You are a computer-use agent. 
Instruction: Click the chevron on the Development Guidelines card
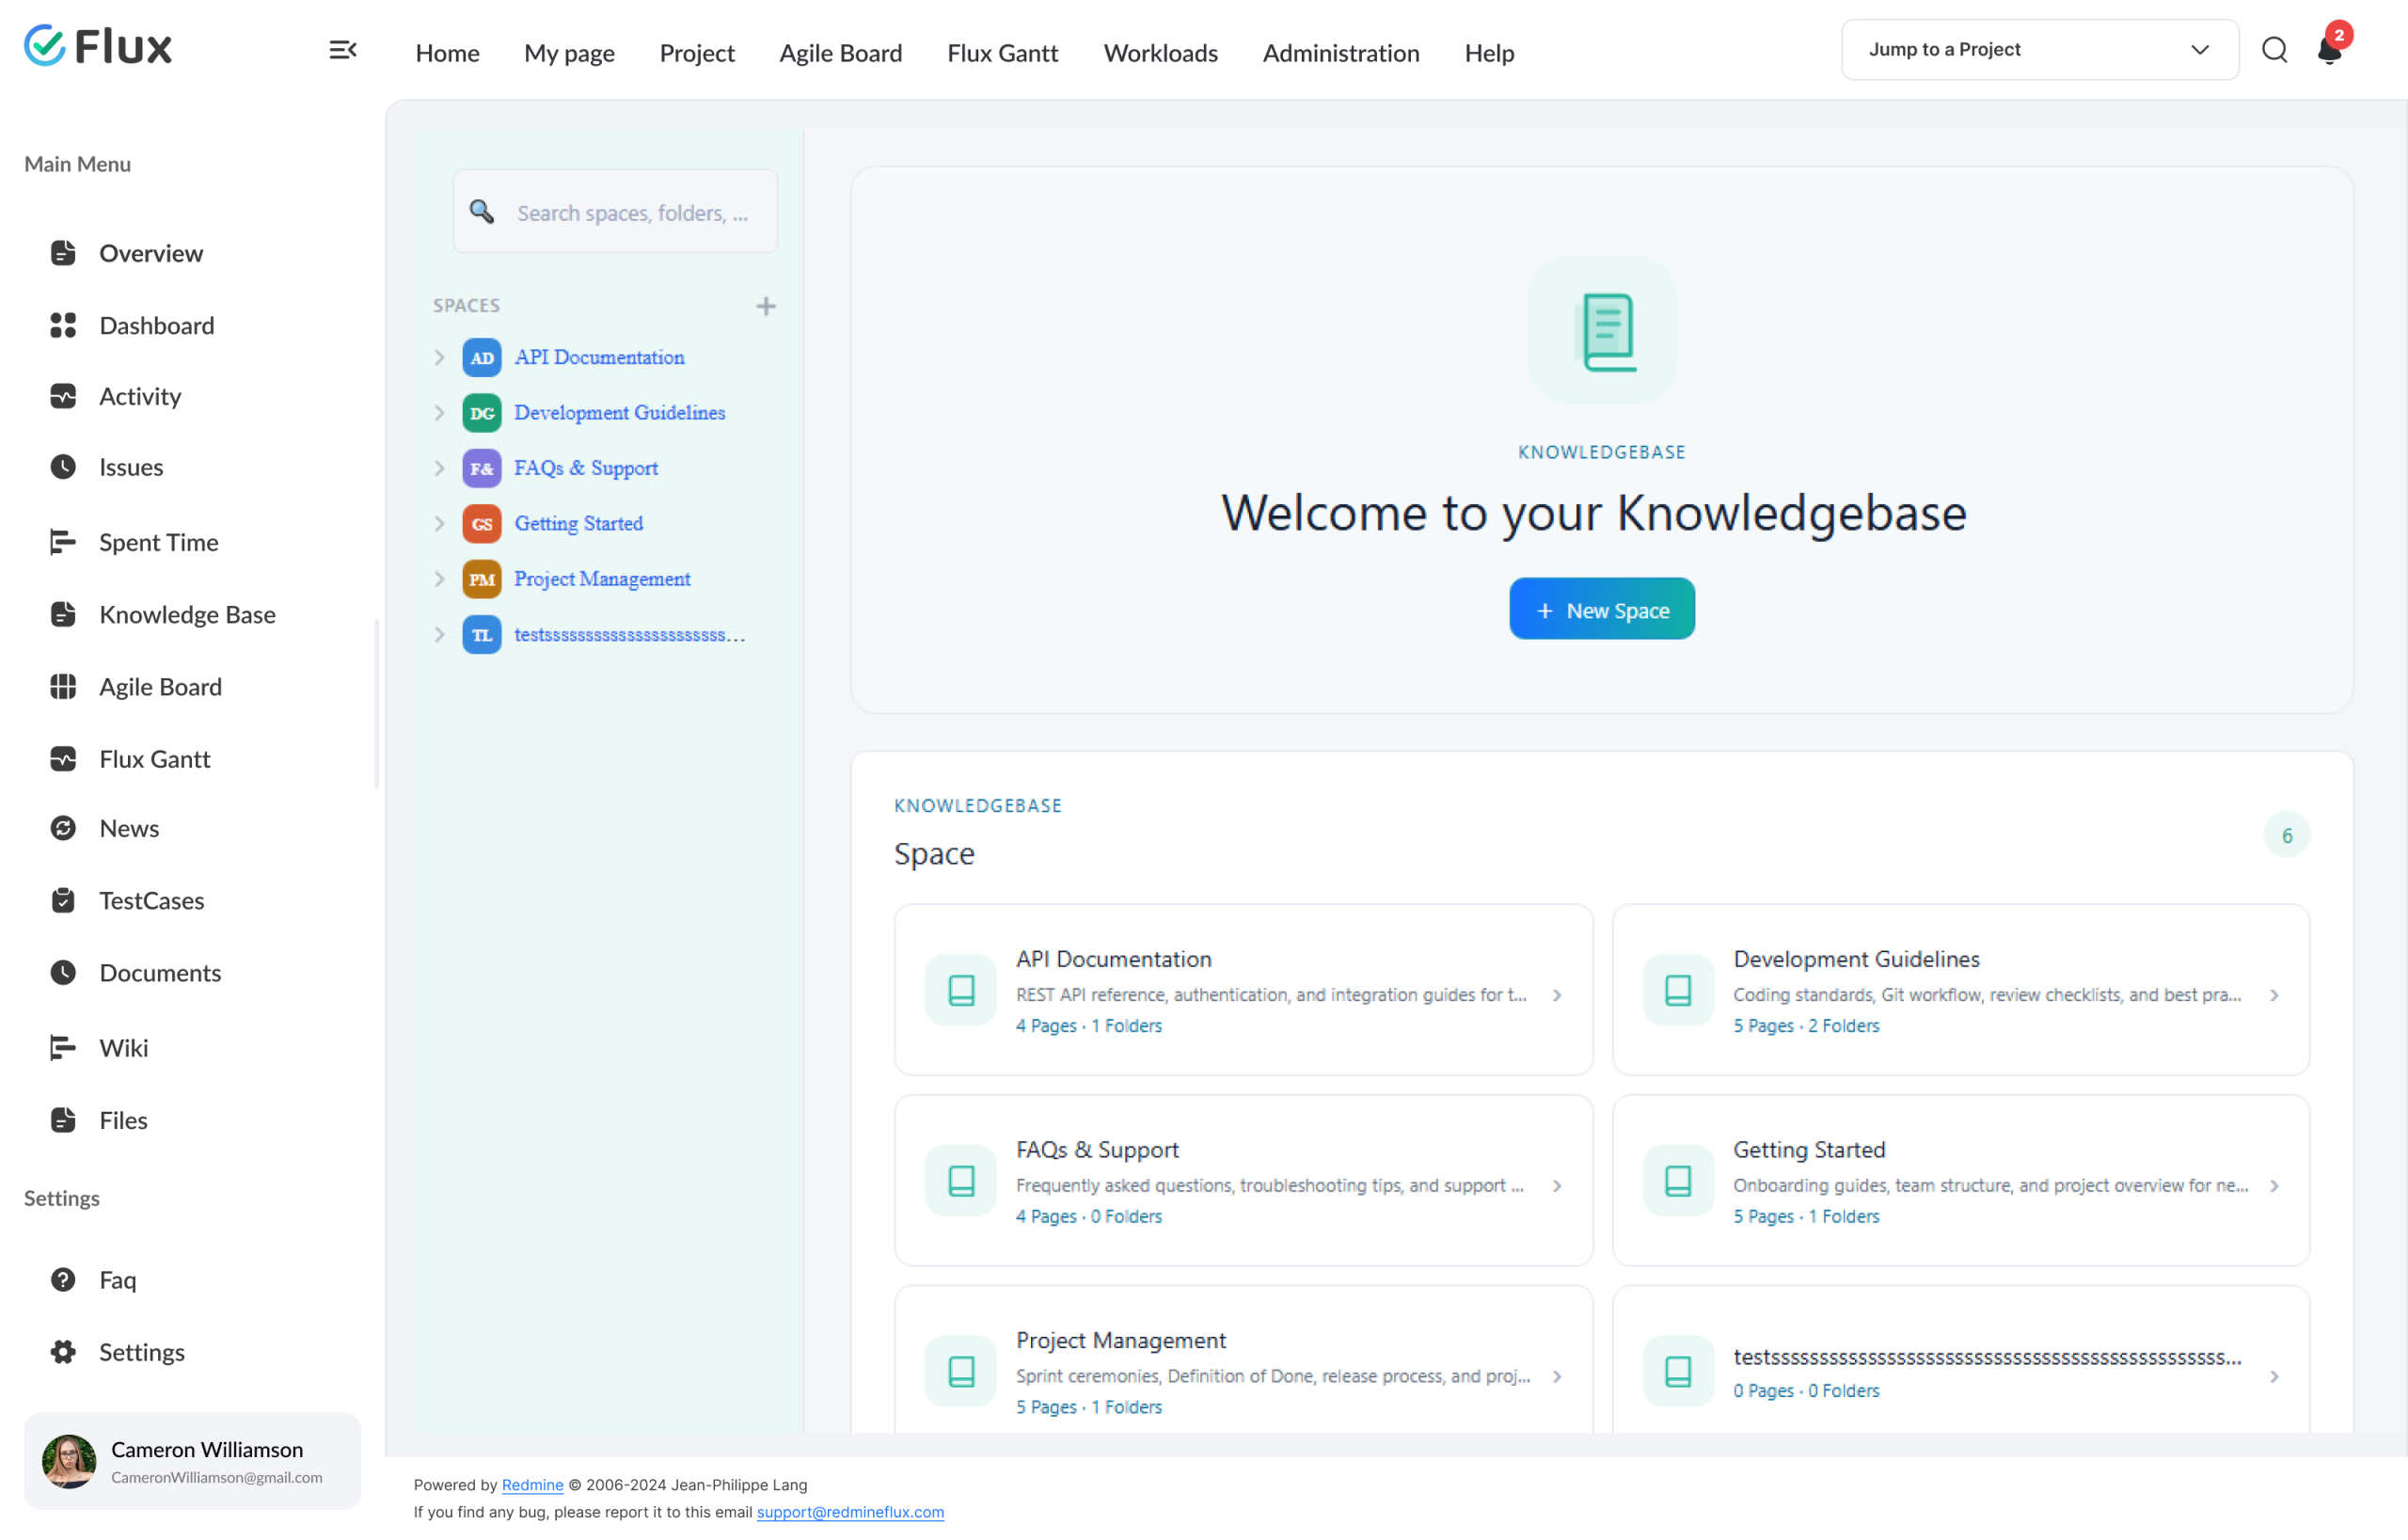click(x=2274, y=995)
